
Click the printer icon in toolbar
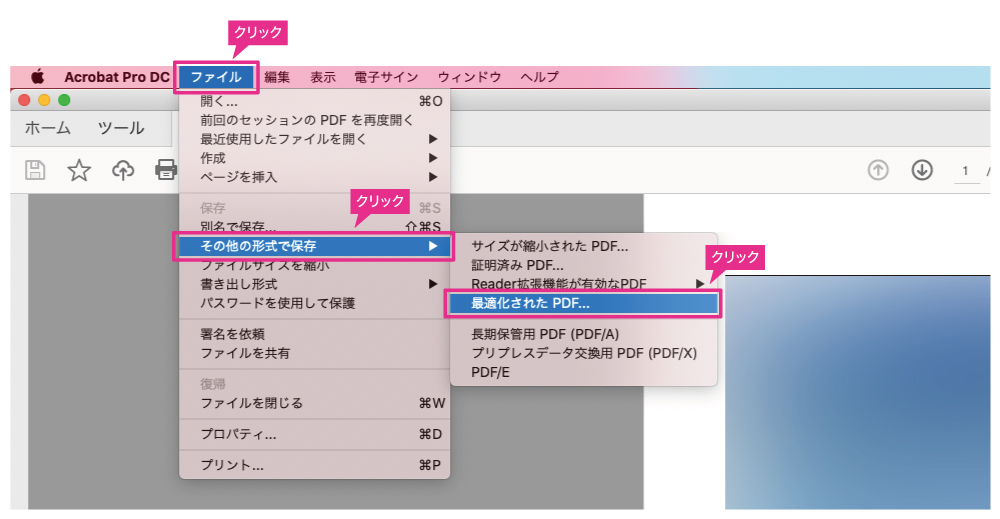(x=166, y=170)
